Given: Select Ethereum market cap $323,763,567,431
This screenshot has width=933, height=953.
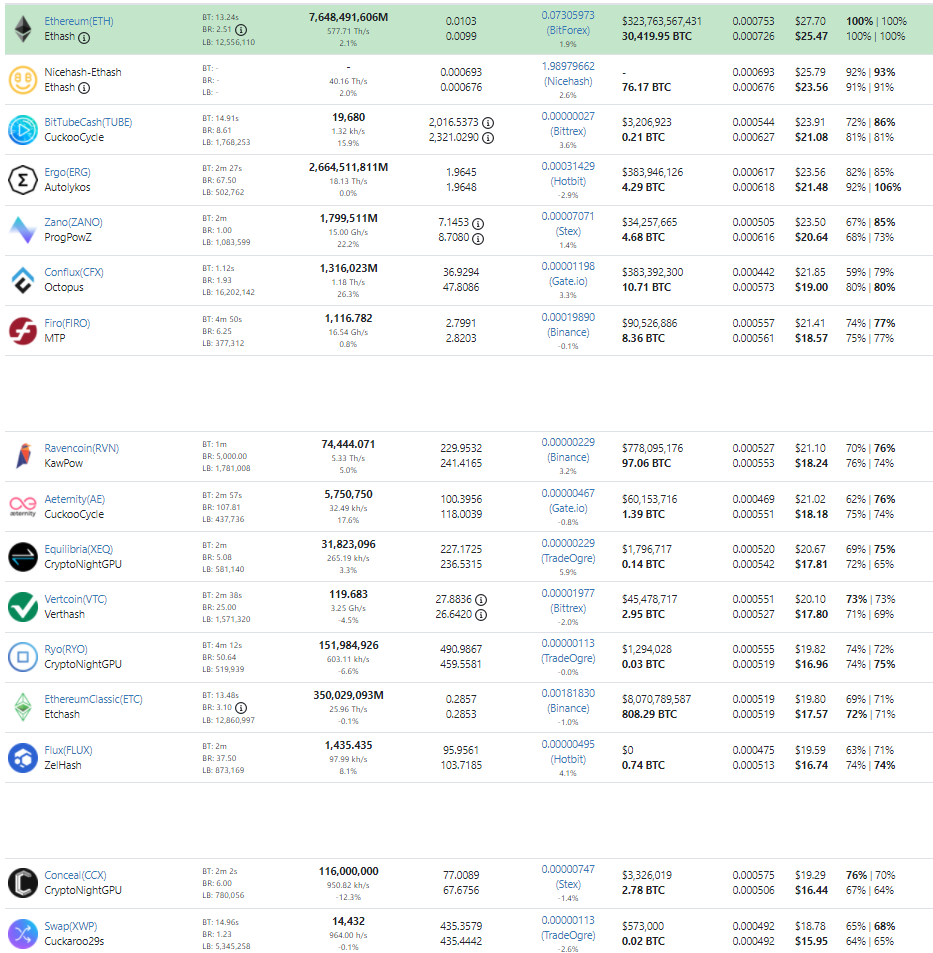Looking at the screenshot, I should click(x=661, y=21).
